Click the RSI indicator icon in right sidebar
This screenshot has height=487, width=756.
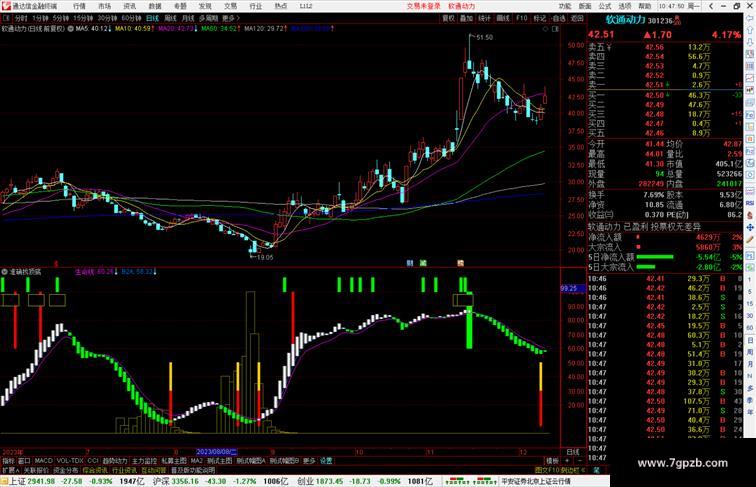pos(750,203)
